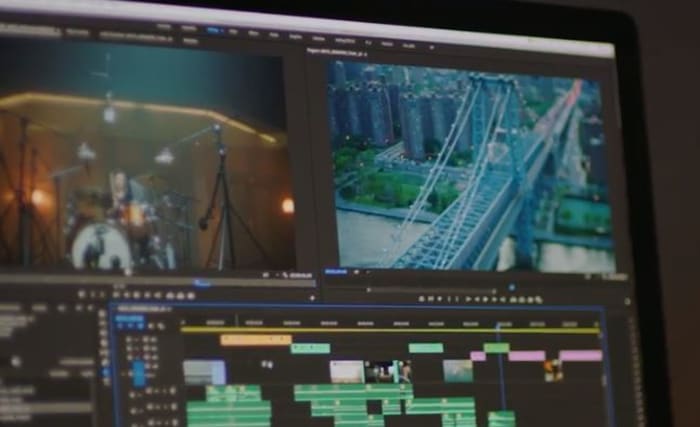Select the teal sky video clip thumbnail
Image resolution: width=700 pixels, height=427 pixels.
point(458,372)
